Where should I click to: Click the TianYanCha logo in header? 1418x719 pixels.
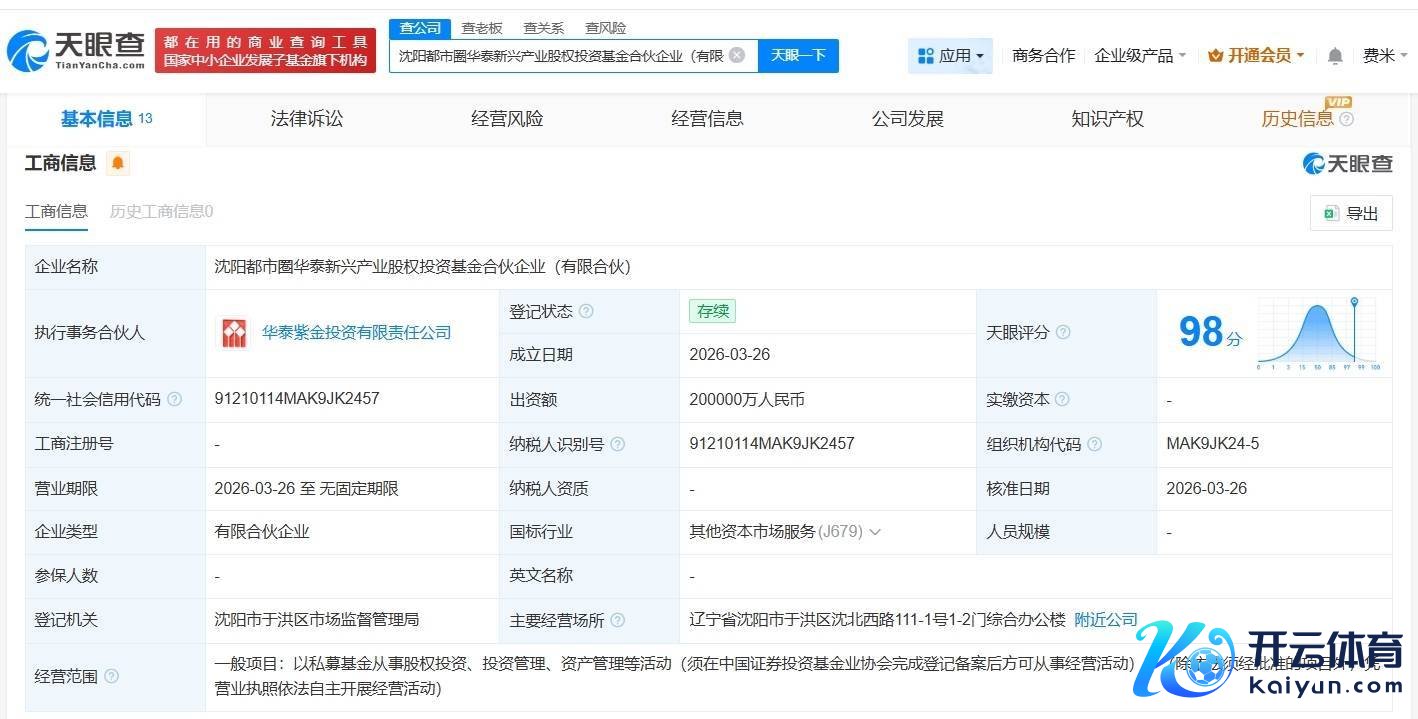coord(75,50)
